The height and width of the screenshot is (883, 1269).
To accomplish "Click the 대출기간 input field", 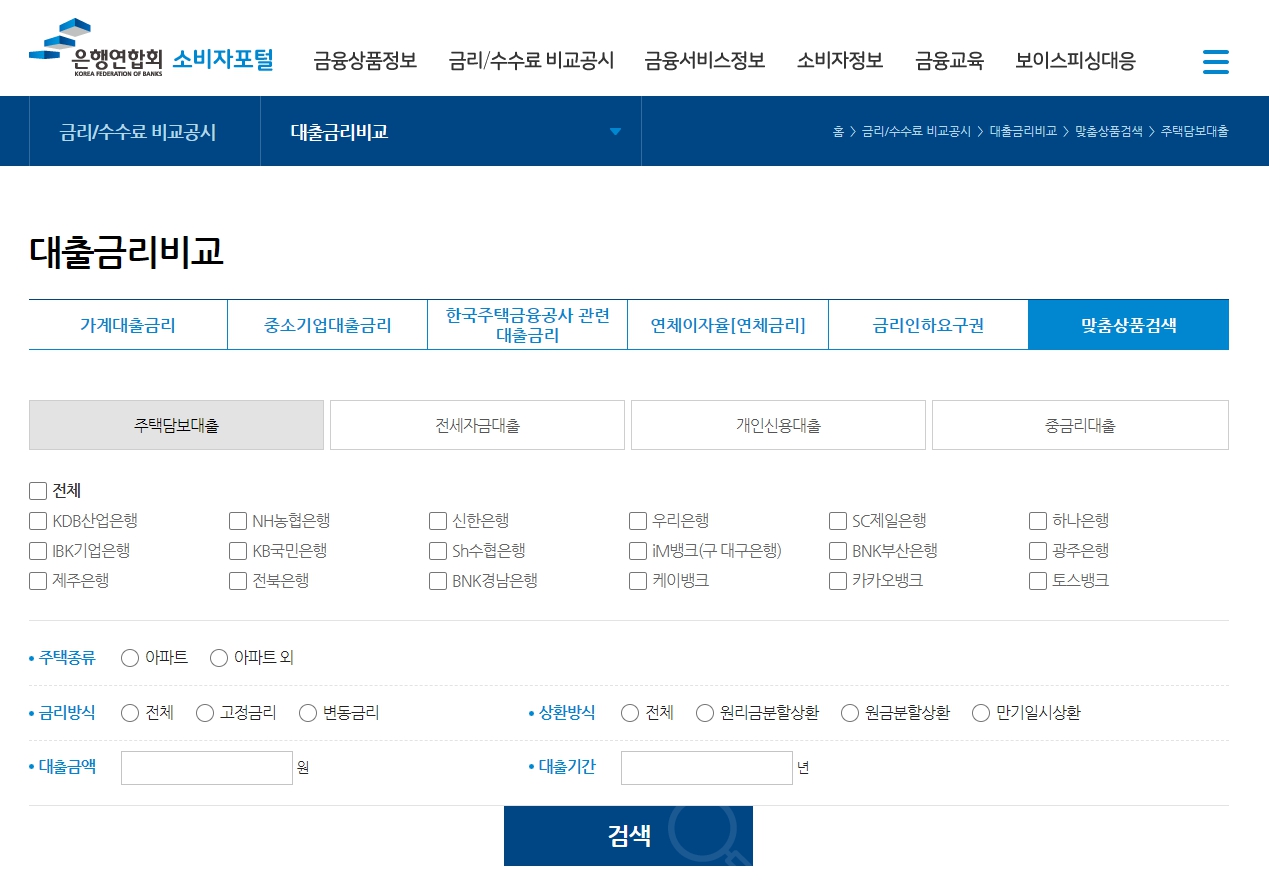I will coord(706,767).
